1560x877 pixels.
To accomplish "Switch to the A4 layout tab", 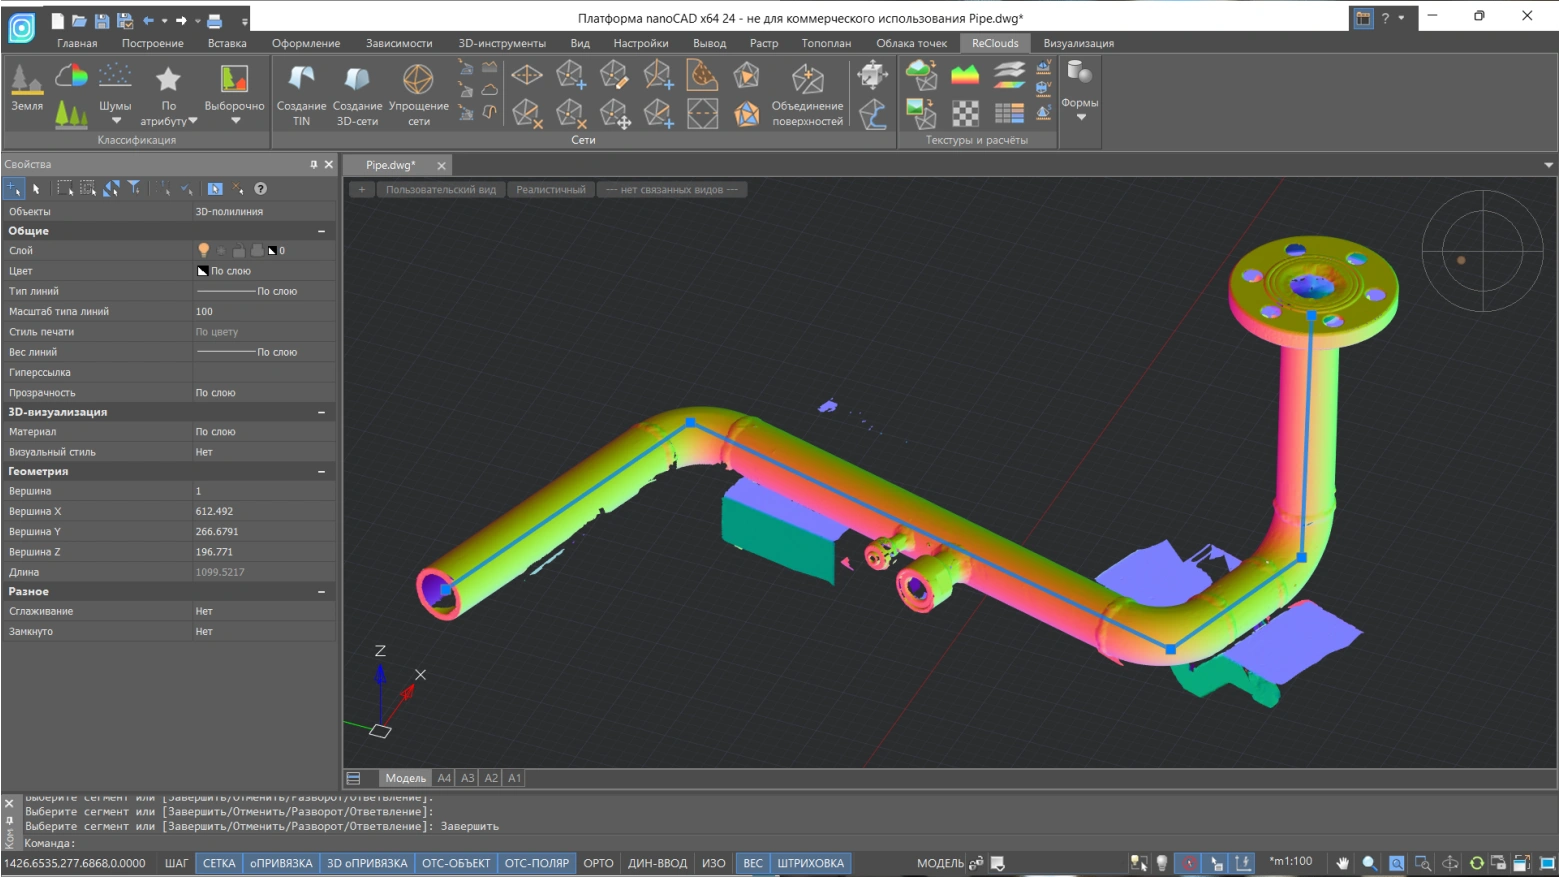I will click(x=444, y=778).
